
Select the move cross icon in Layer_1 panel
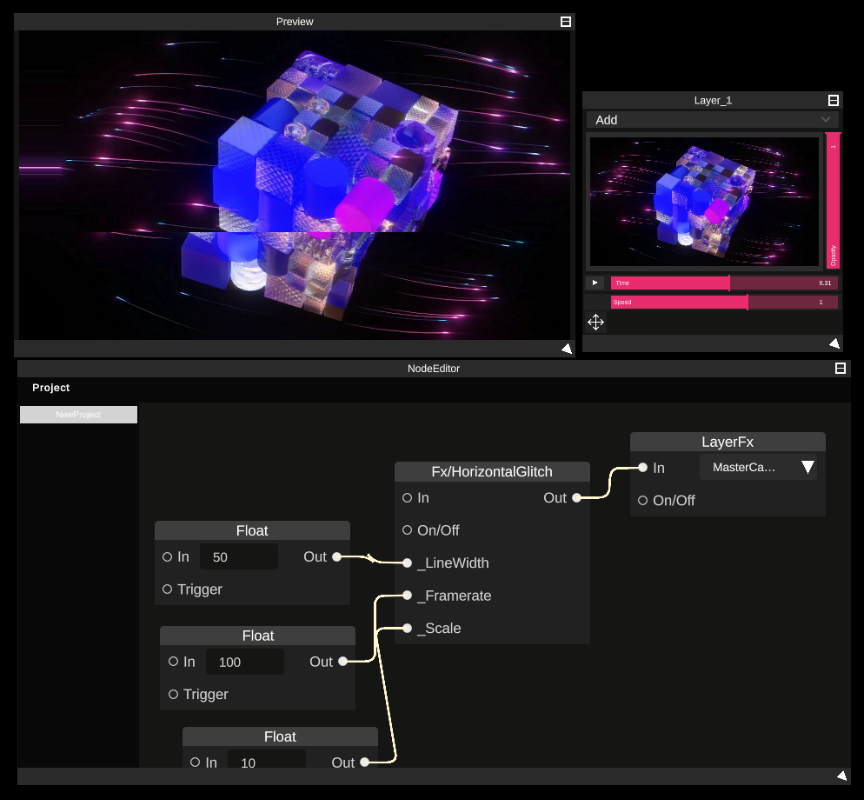pos(595,322)
